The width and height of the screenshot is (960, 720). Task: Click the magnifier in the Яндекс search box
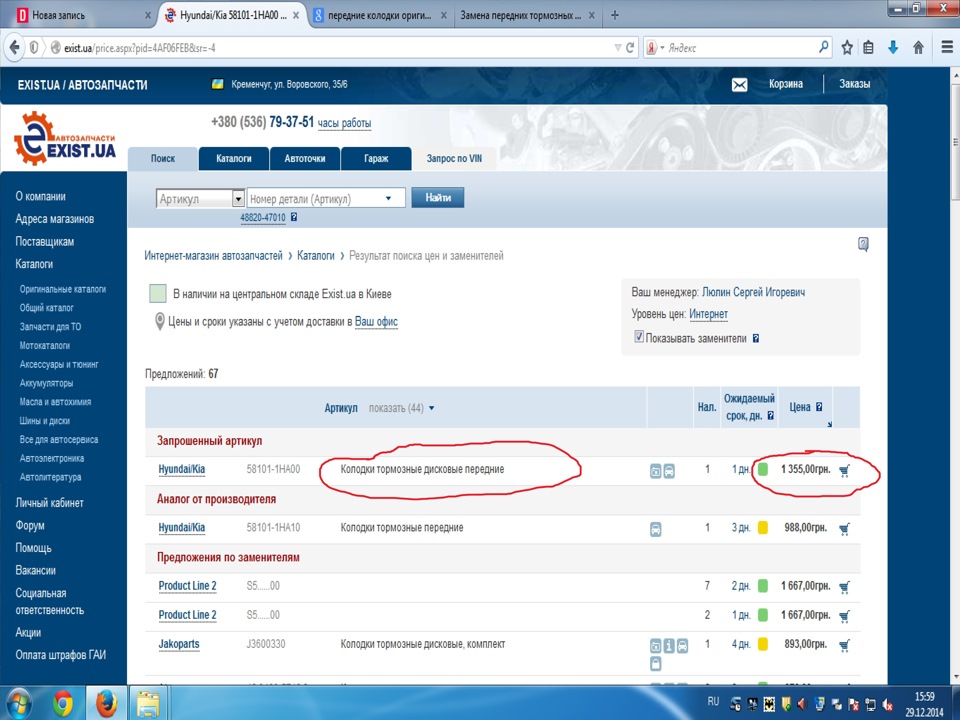pyautogui.click(x=823, y=47)
